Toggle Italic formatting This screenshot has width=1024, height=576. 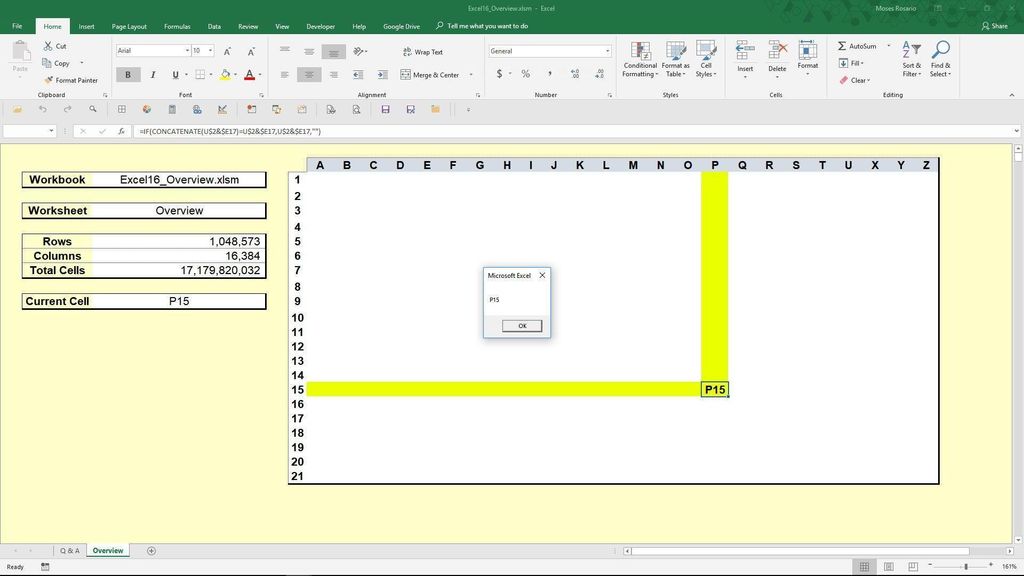click(153, 74)
